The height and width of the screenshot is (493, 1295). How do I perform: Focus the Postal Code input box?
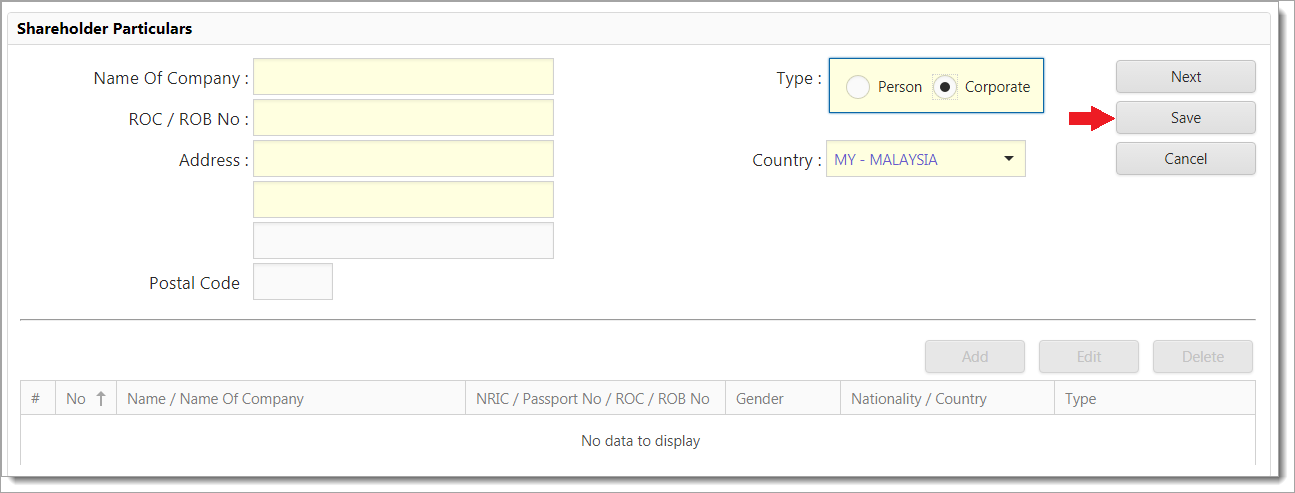(293, 282)
